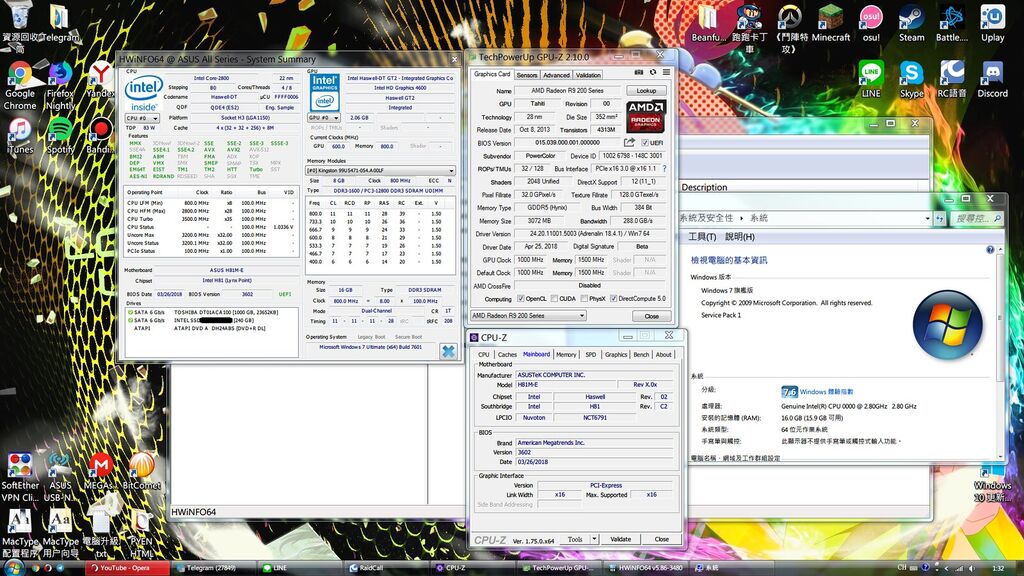Open CPU #0 dropdown in HWiNFO

(x=142, y=118)
